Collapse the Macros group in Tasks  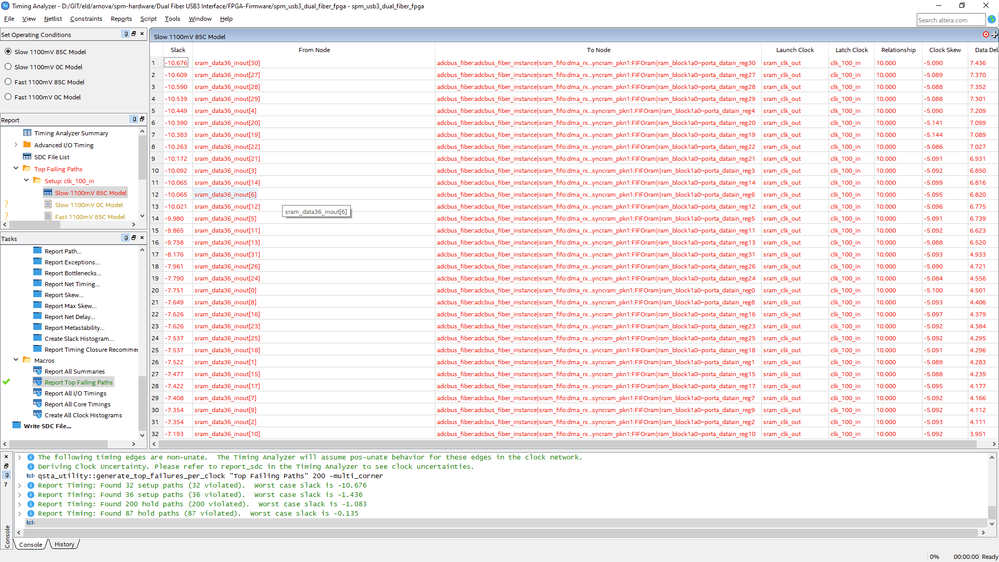tap(15, 360)
